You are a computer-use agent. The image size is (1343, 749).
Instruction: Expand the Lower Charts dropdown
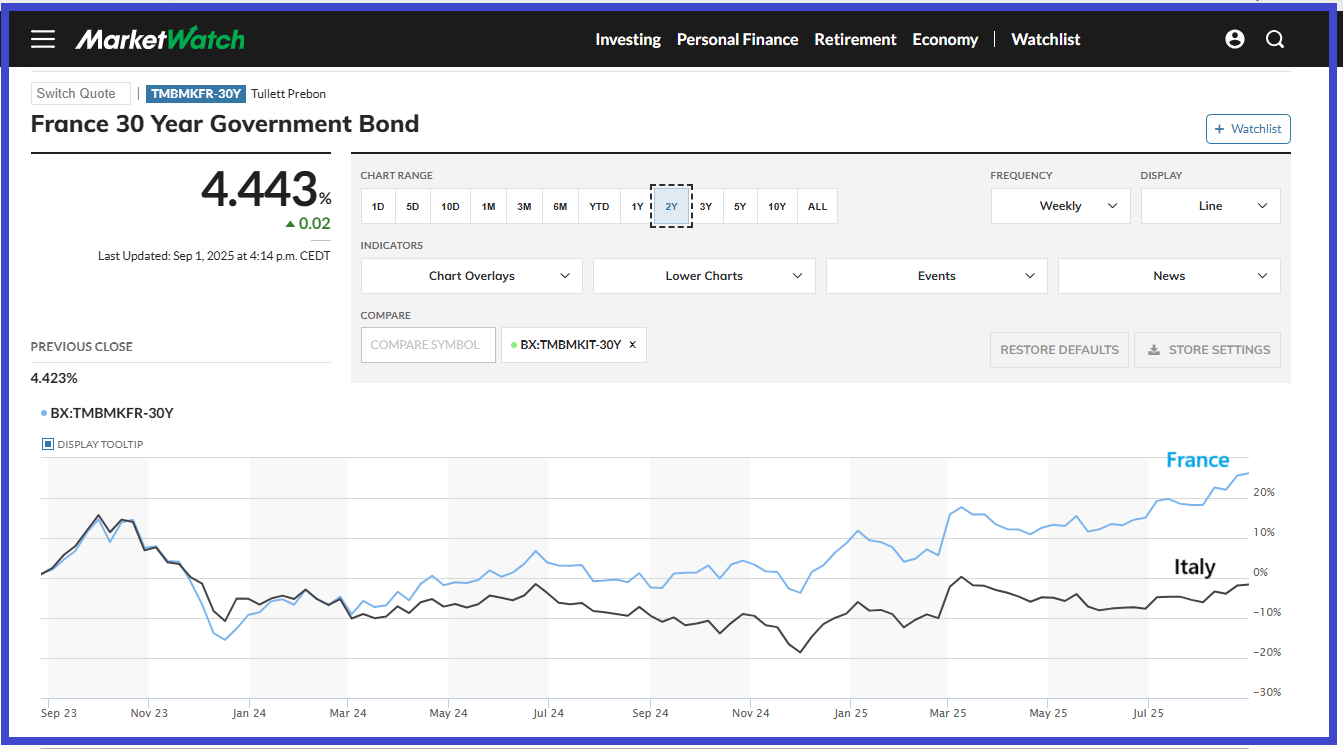704,276
